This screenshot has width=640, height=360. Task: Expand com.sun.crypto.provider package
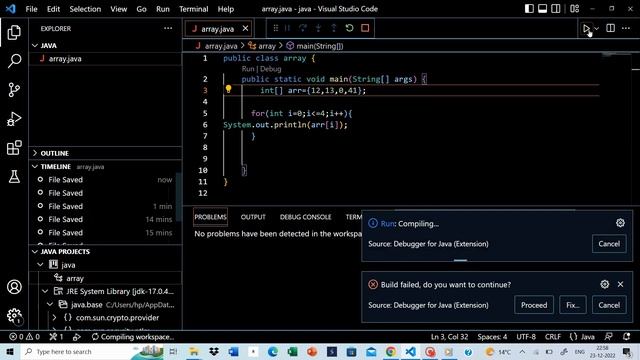coord(55,318)
